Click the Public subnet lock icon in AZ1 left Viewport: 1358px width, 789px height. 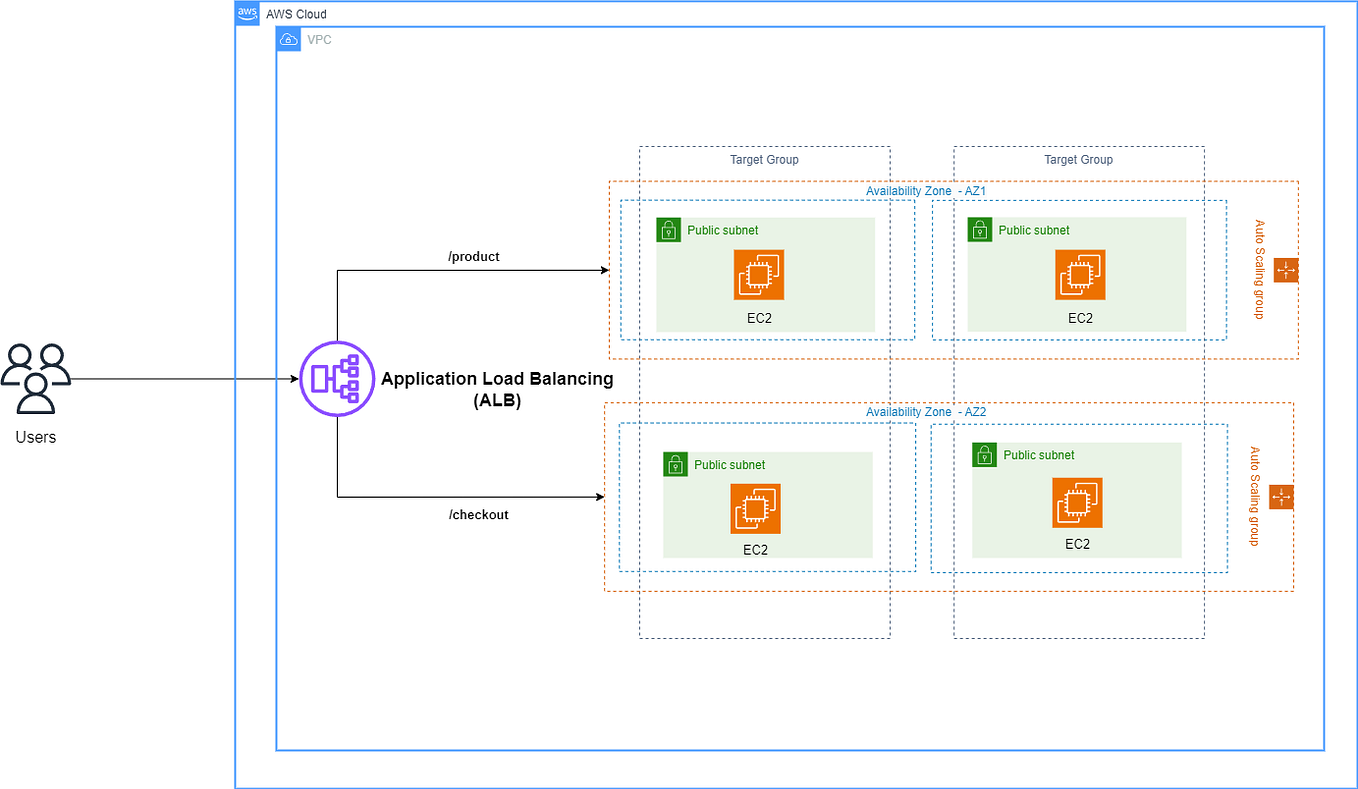(670, 229)
